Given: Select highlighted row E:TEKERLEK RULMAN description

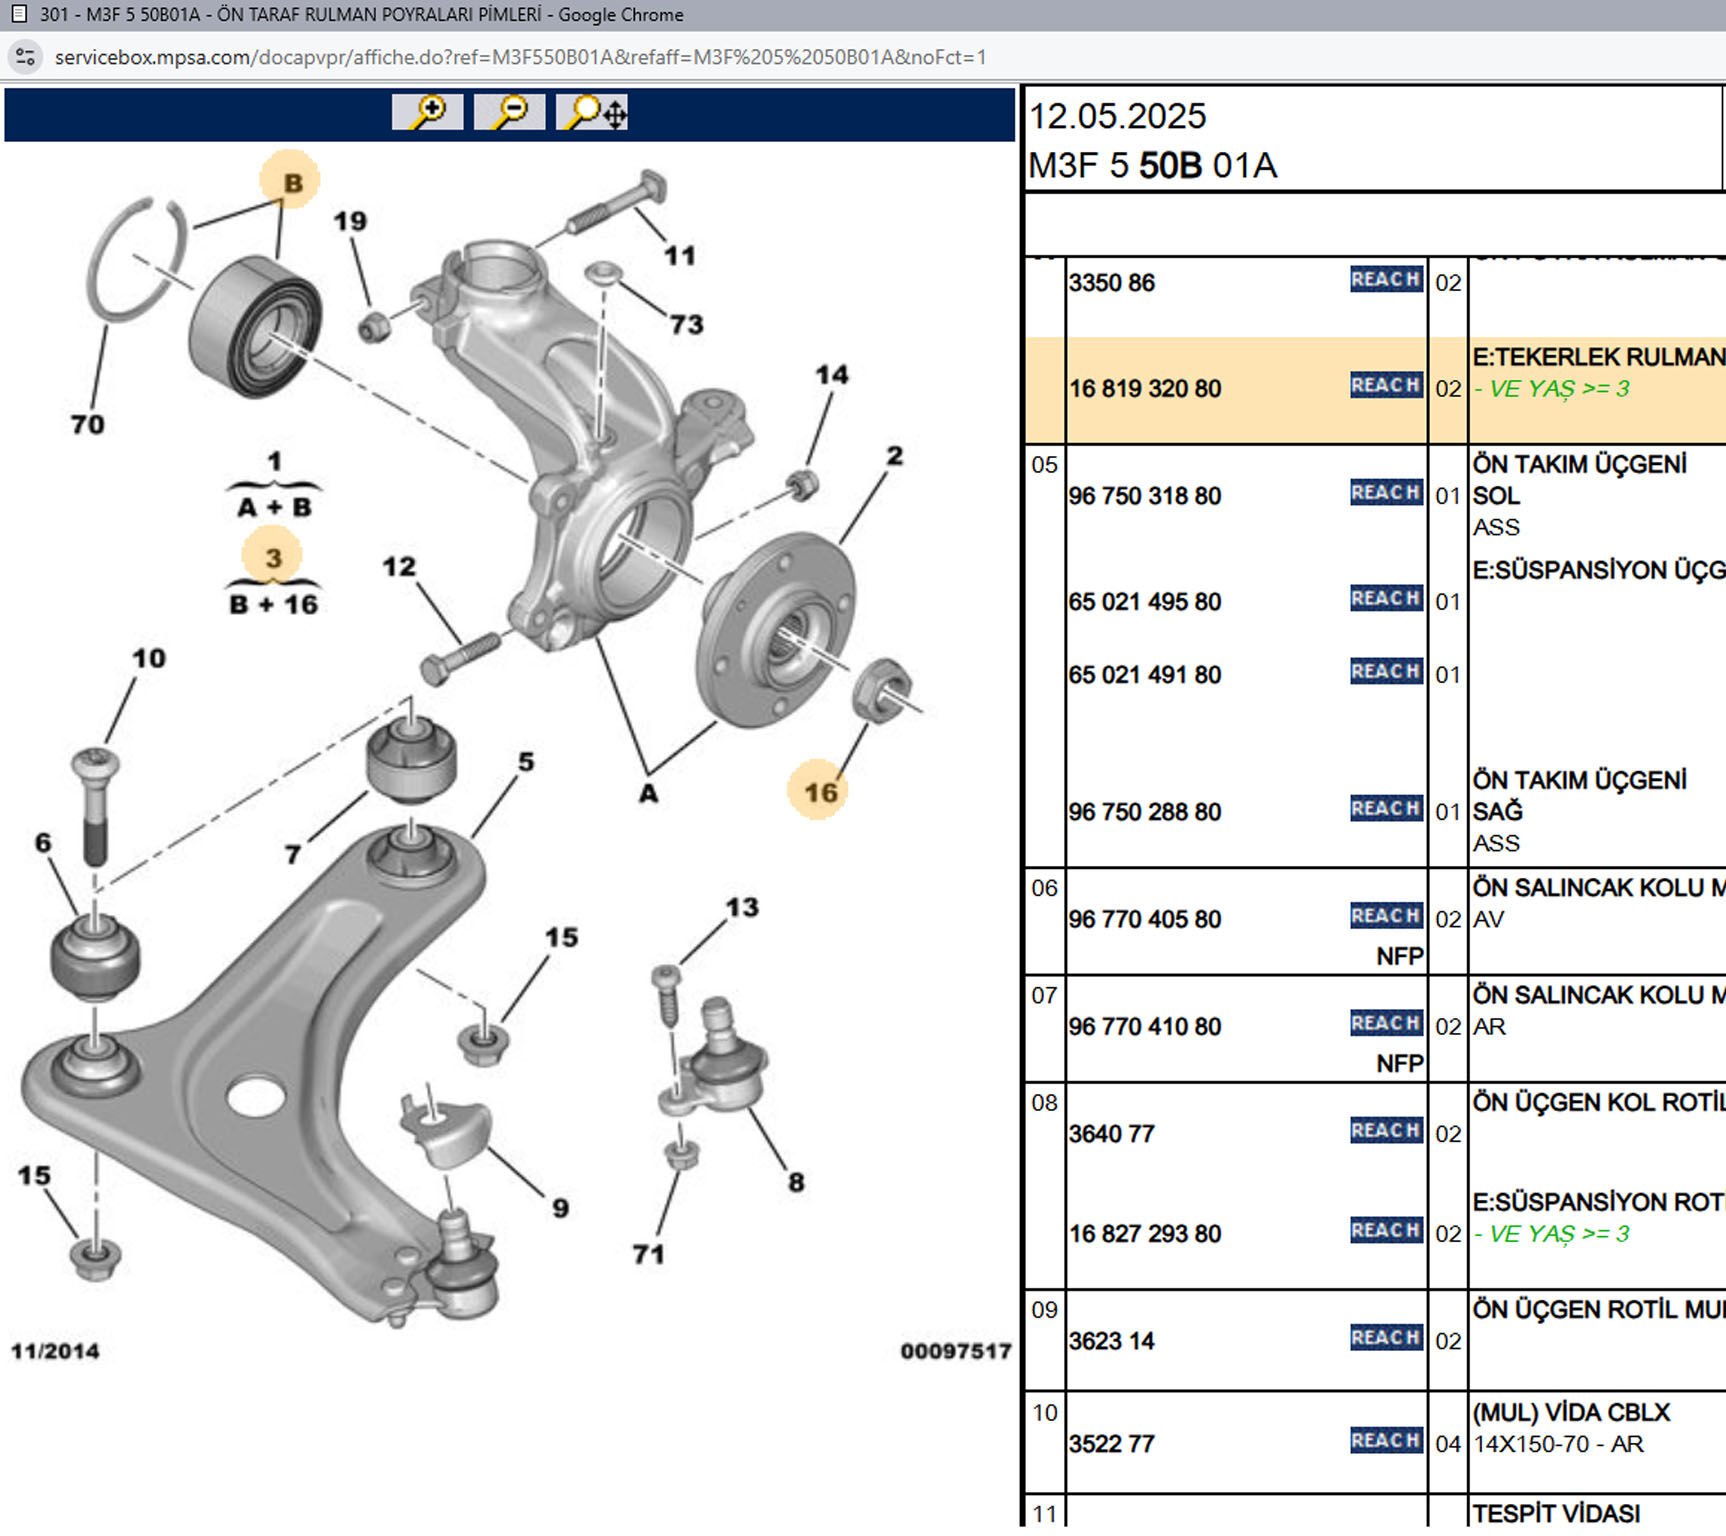Looking at the screenshot, I should coord(1597,358).
